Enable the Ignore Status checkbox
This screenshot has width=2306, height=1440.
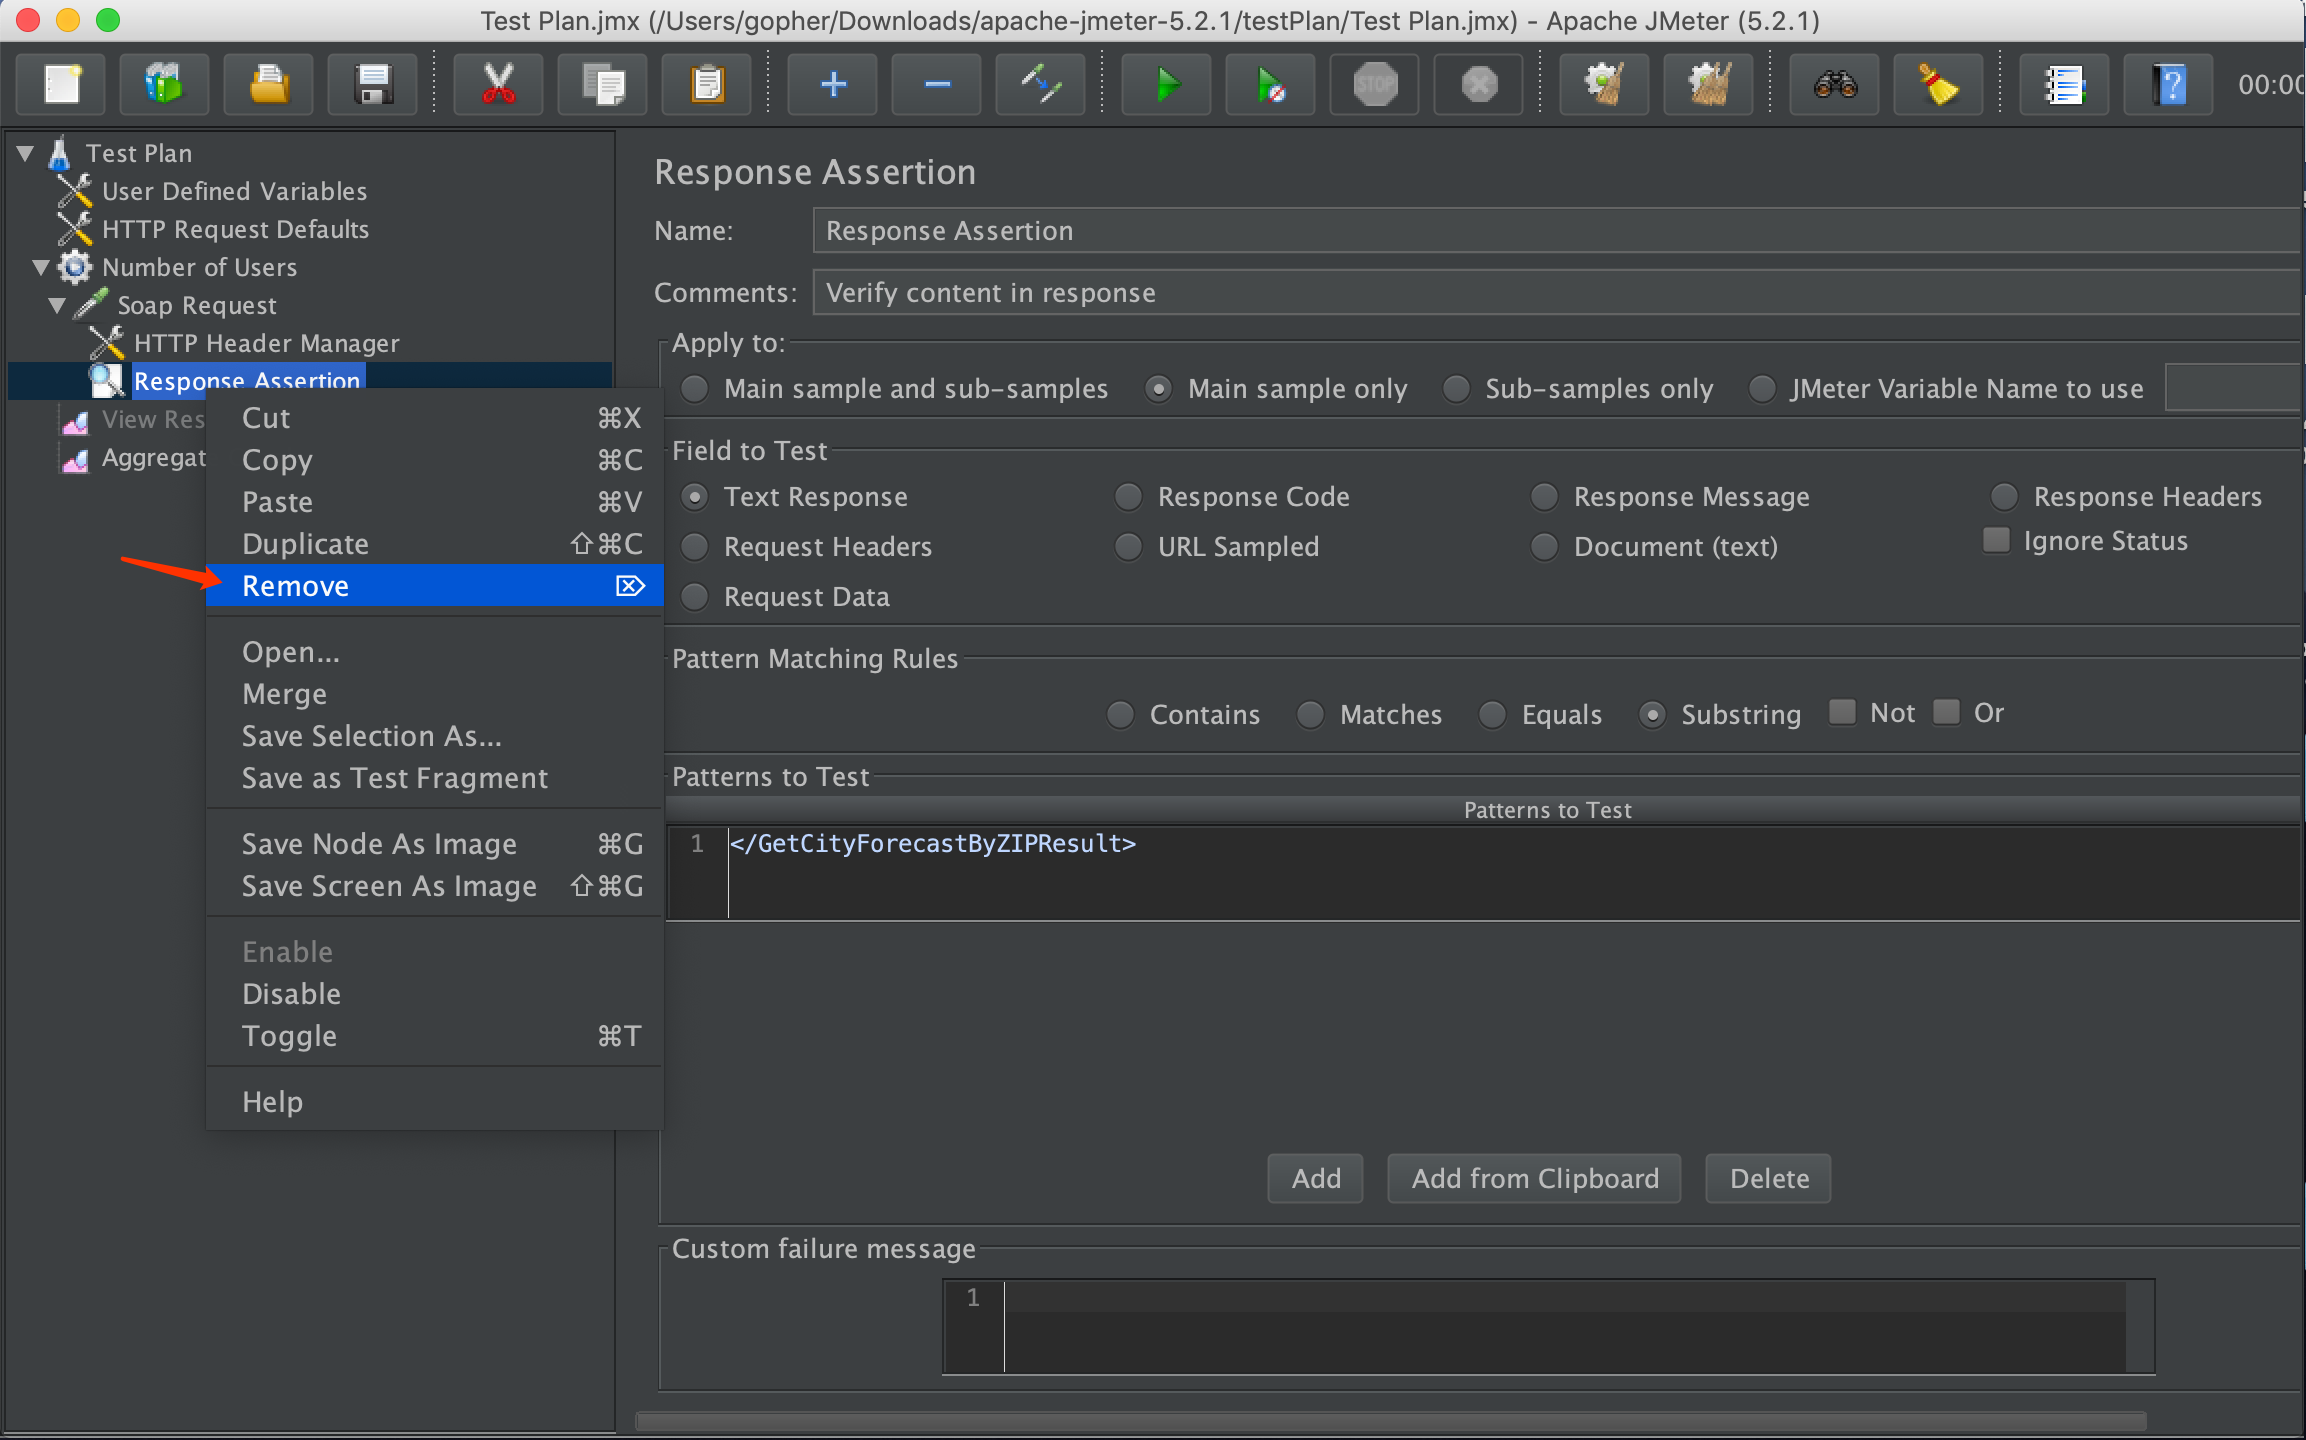point(1996,541)
